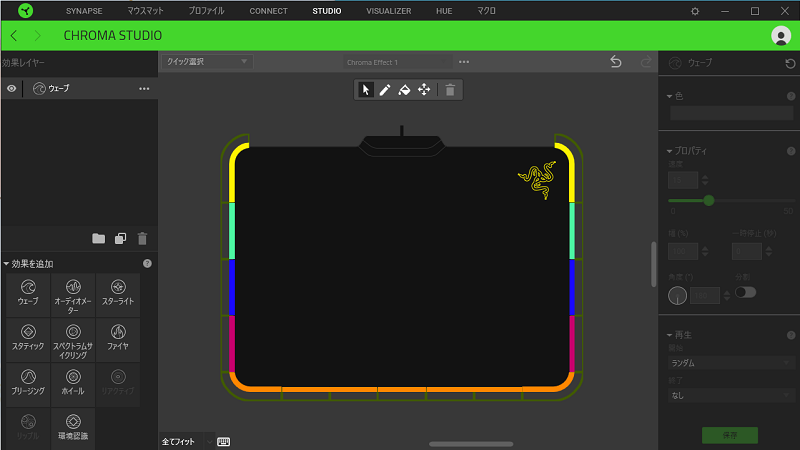Click the angle dial control
Image resolution: width=800 pixels, height=450 pixels.
(x=677, y=295)
